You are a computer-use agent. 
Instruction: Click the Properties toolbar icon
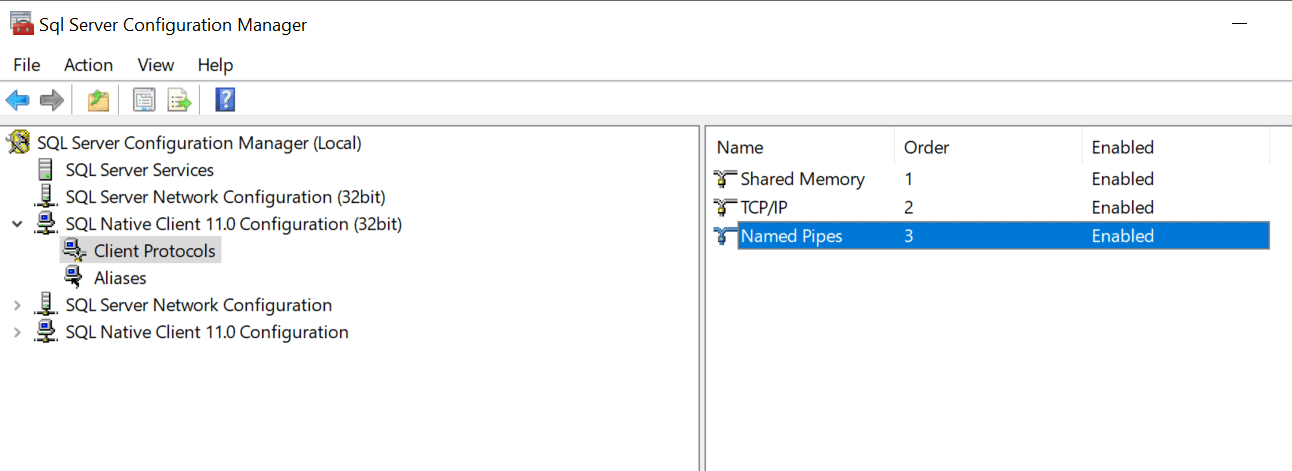coord(145,100)
